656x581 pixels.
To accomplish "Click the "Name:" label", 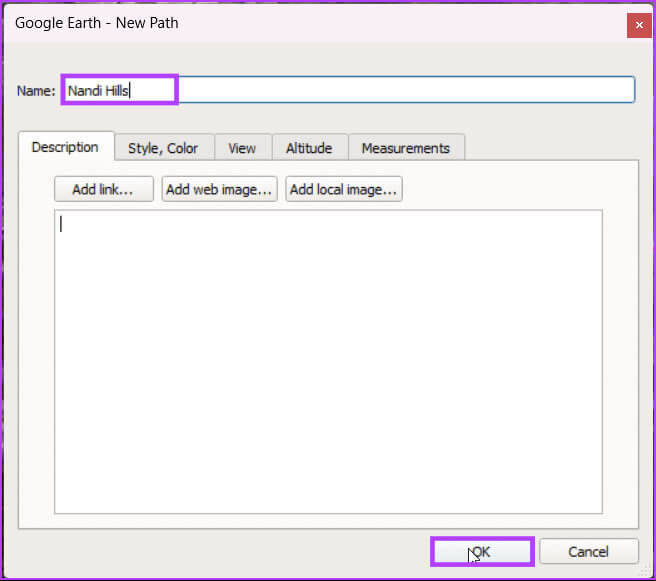I will (x=36, y=90).
